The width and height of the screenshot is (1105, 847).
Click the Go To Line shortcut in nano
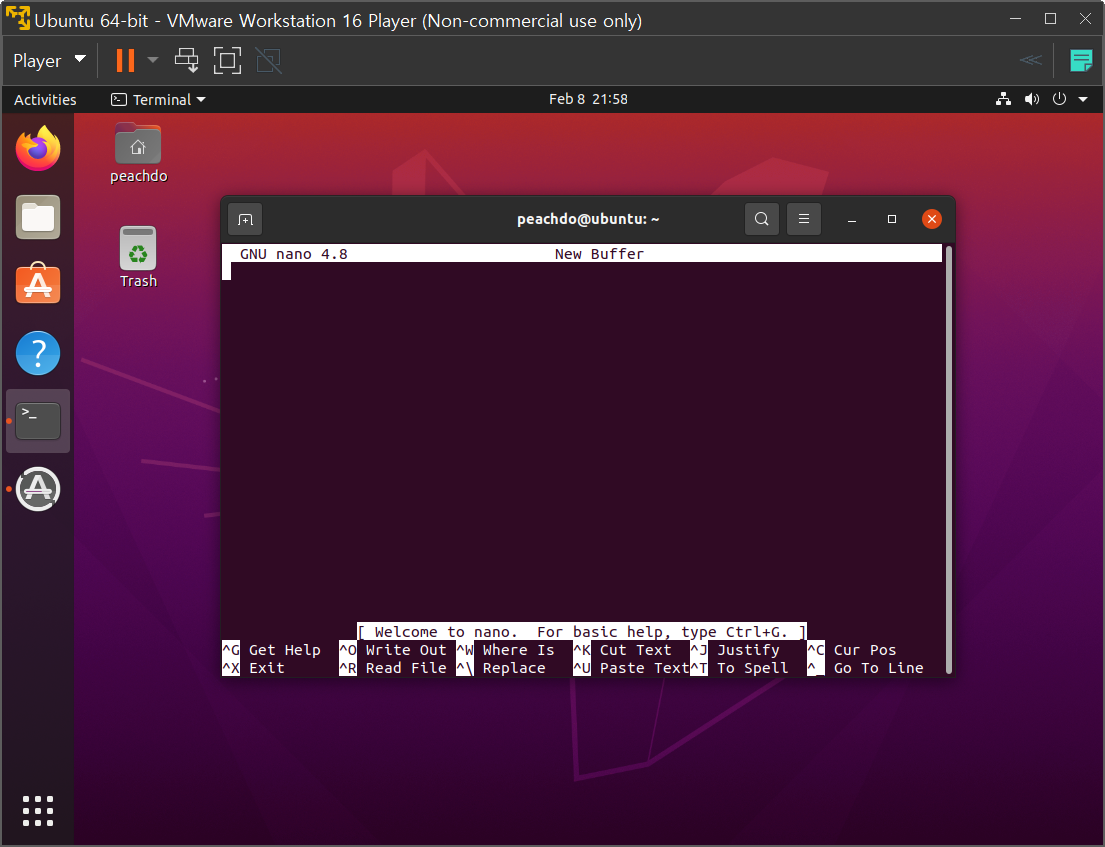(x=865, y=668)
